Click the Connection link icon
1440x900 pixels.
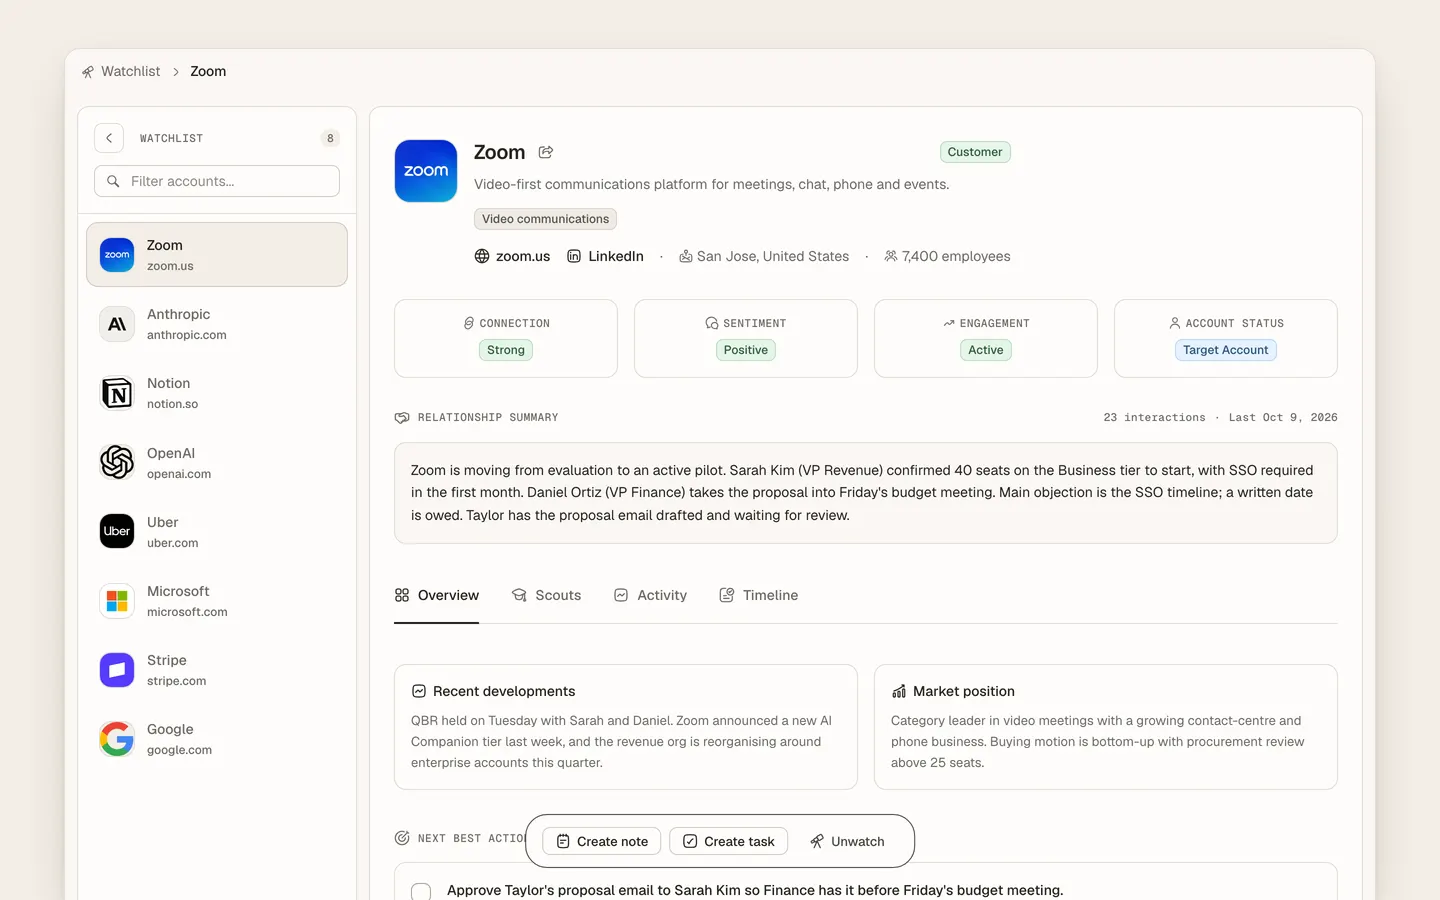[468, 323]
